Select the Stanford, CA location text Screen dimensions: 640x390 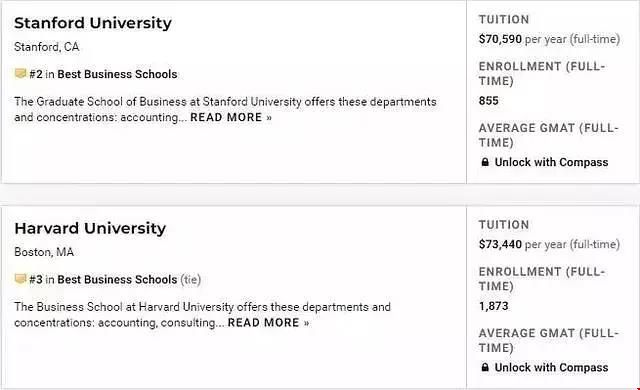47,47
